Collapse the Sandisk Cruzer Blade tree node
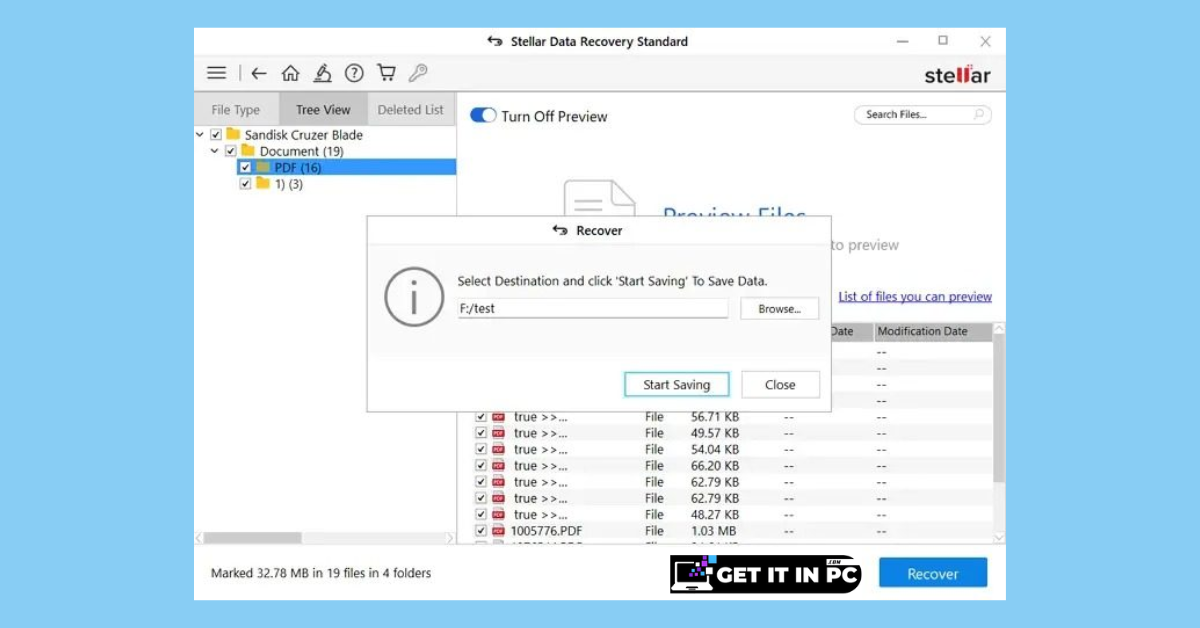 (200, 135)
